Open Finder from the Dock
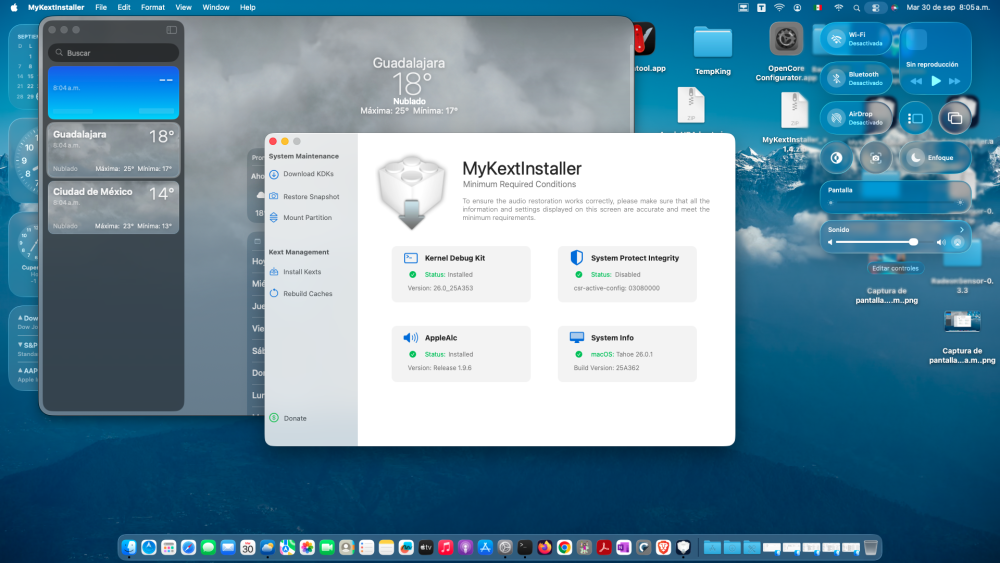Image resolution: width=1000 pixels, height=563 pixels. click(129, 547)
